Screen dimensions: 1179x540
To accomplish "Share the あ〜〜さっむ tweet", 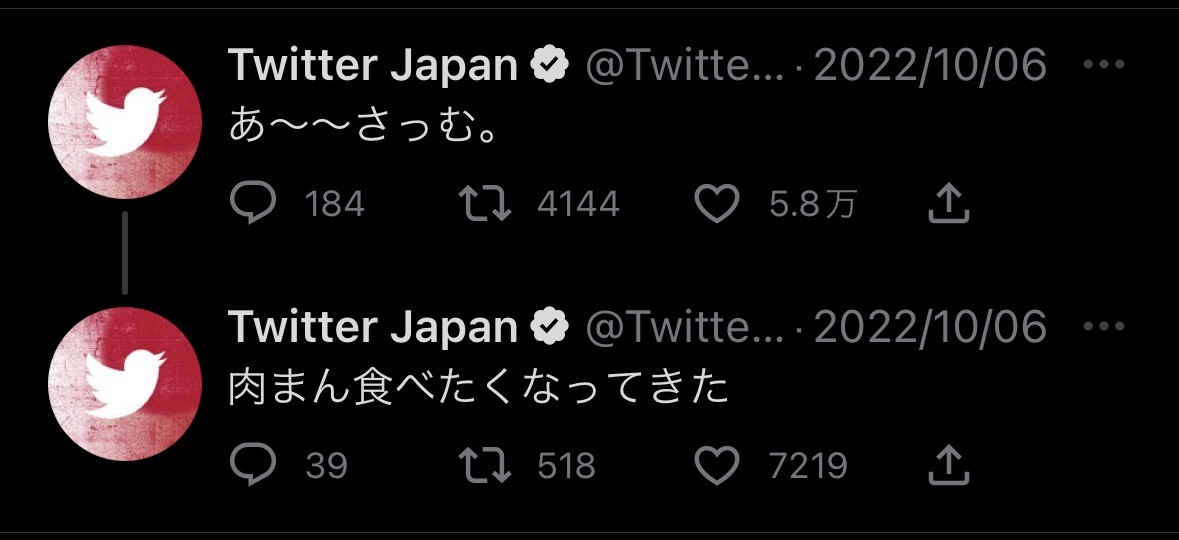I will pyautogui.click(x=948, y=204).
